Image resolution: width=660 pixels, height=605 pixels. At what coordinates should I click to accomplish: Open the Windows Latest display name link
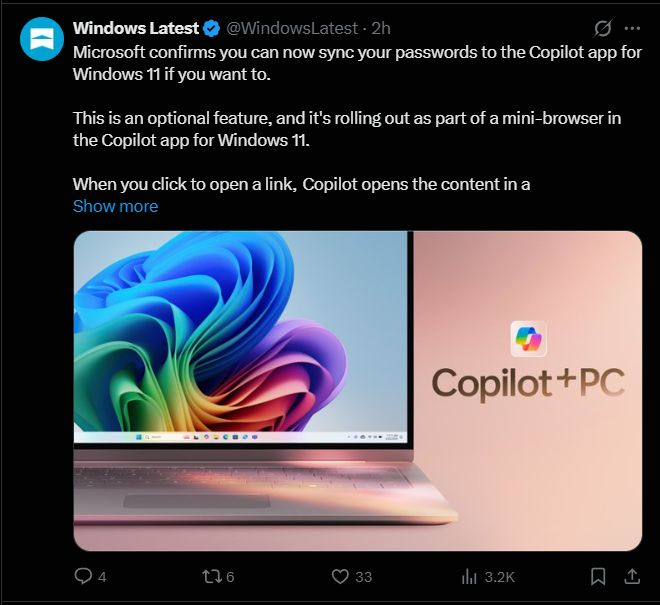(136, 27)
